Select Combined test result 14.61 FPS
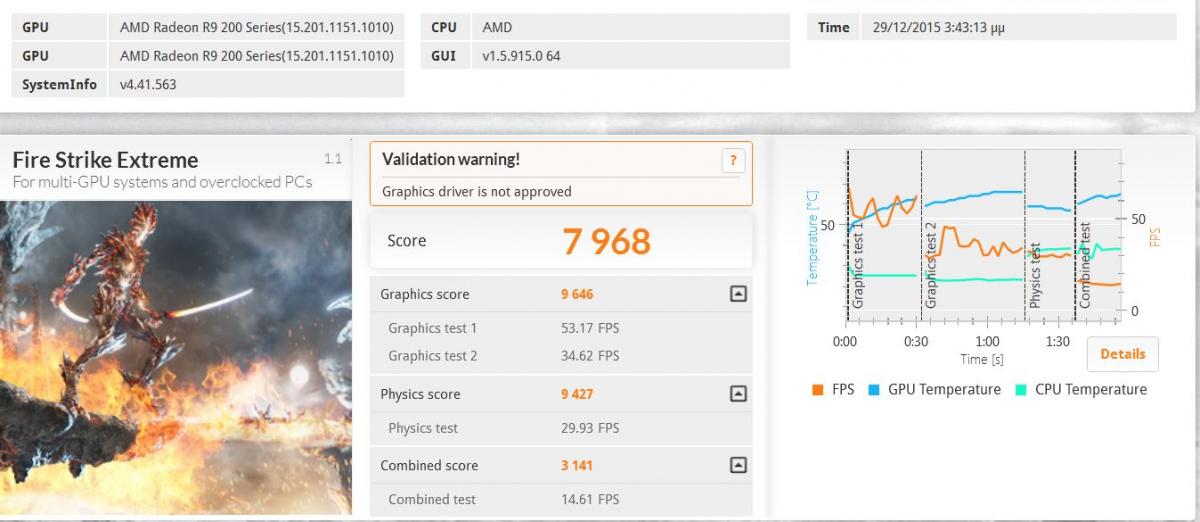1200x522 pixels. point(590,499)
